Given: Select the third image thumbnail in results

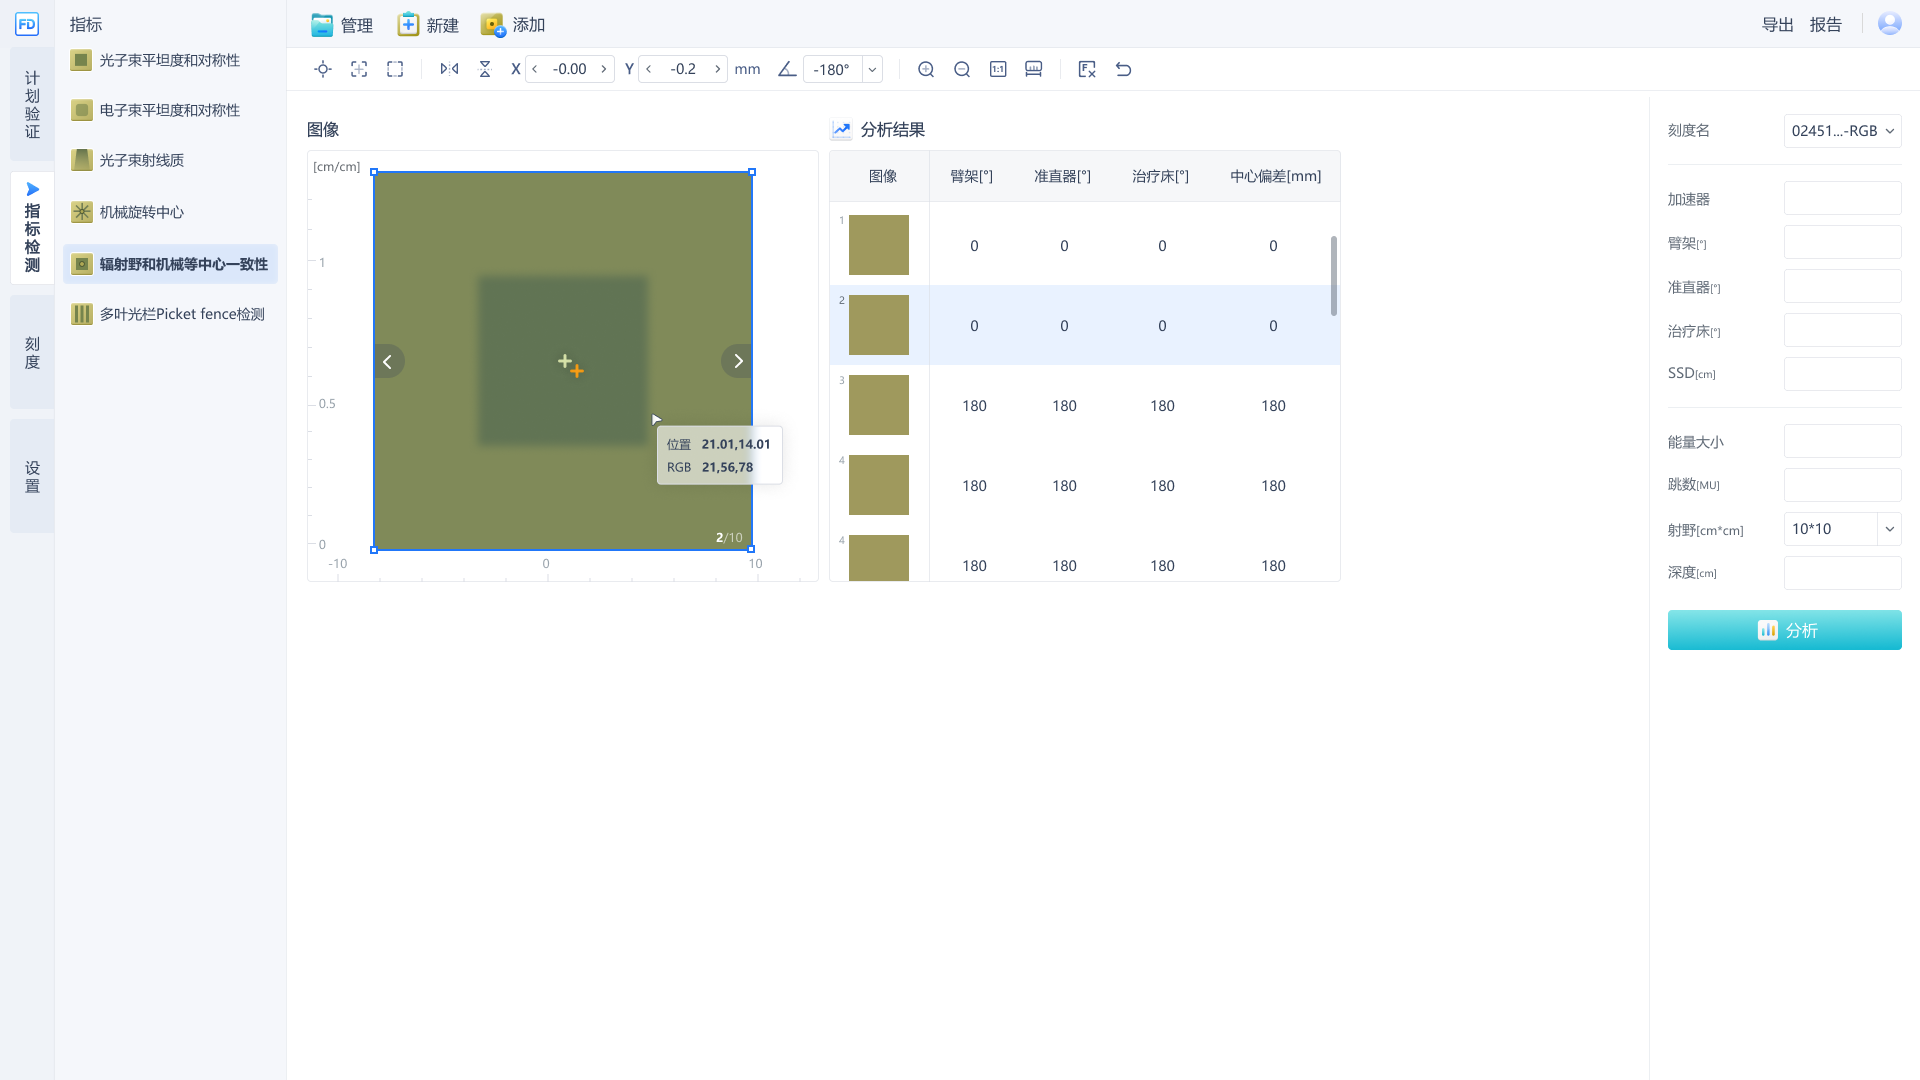Looking at the screenshot, I should pos(878,405).
